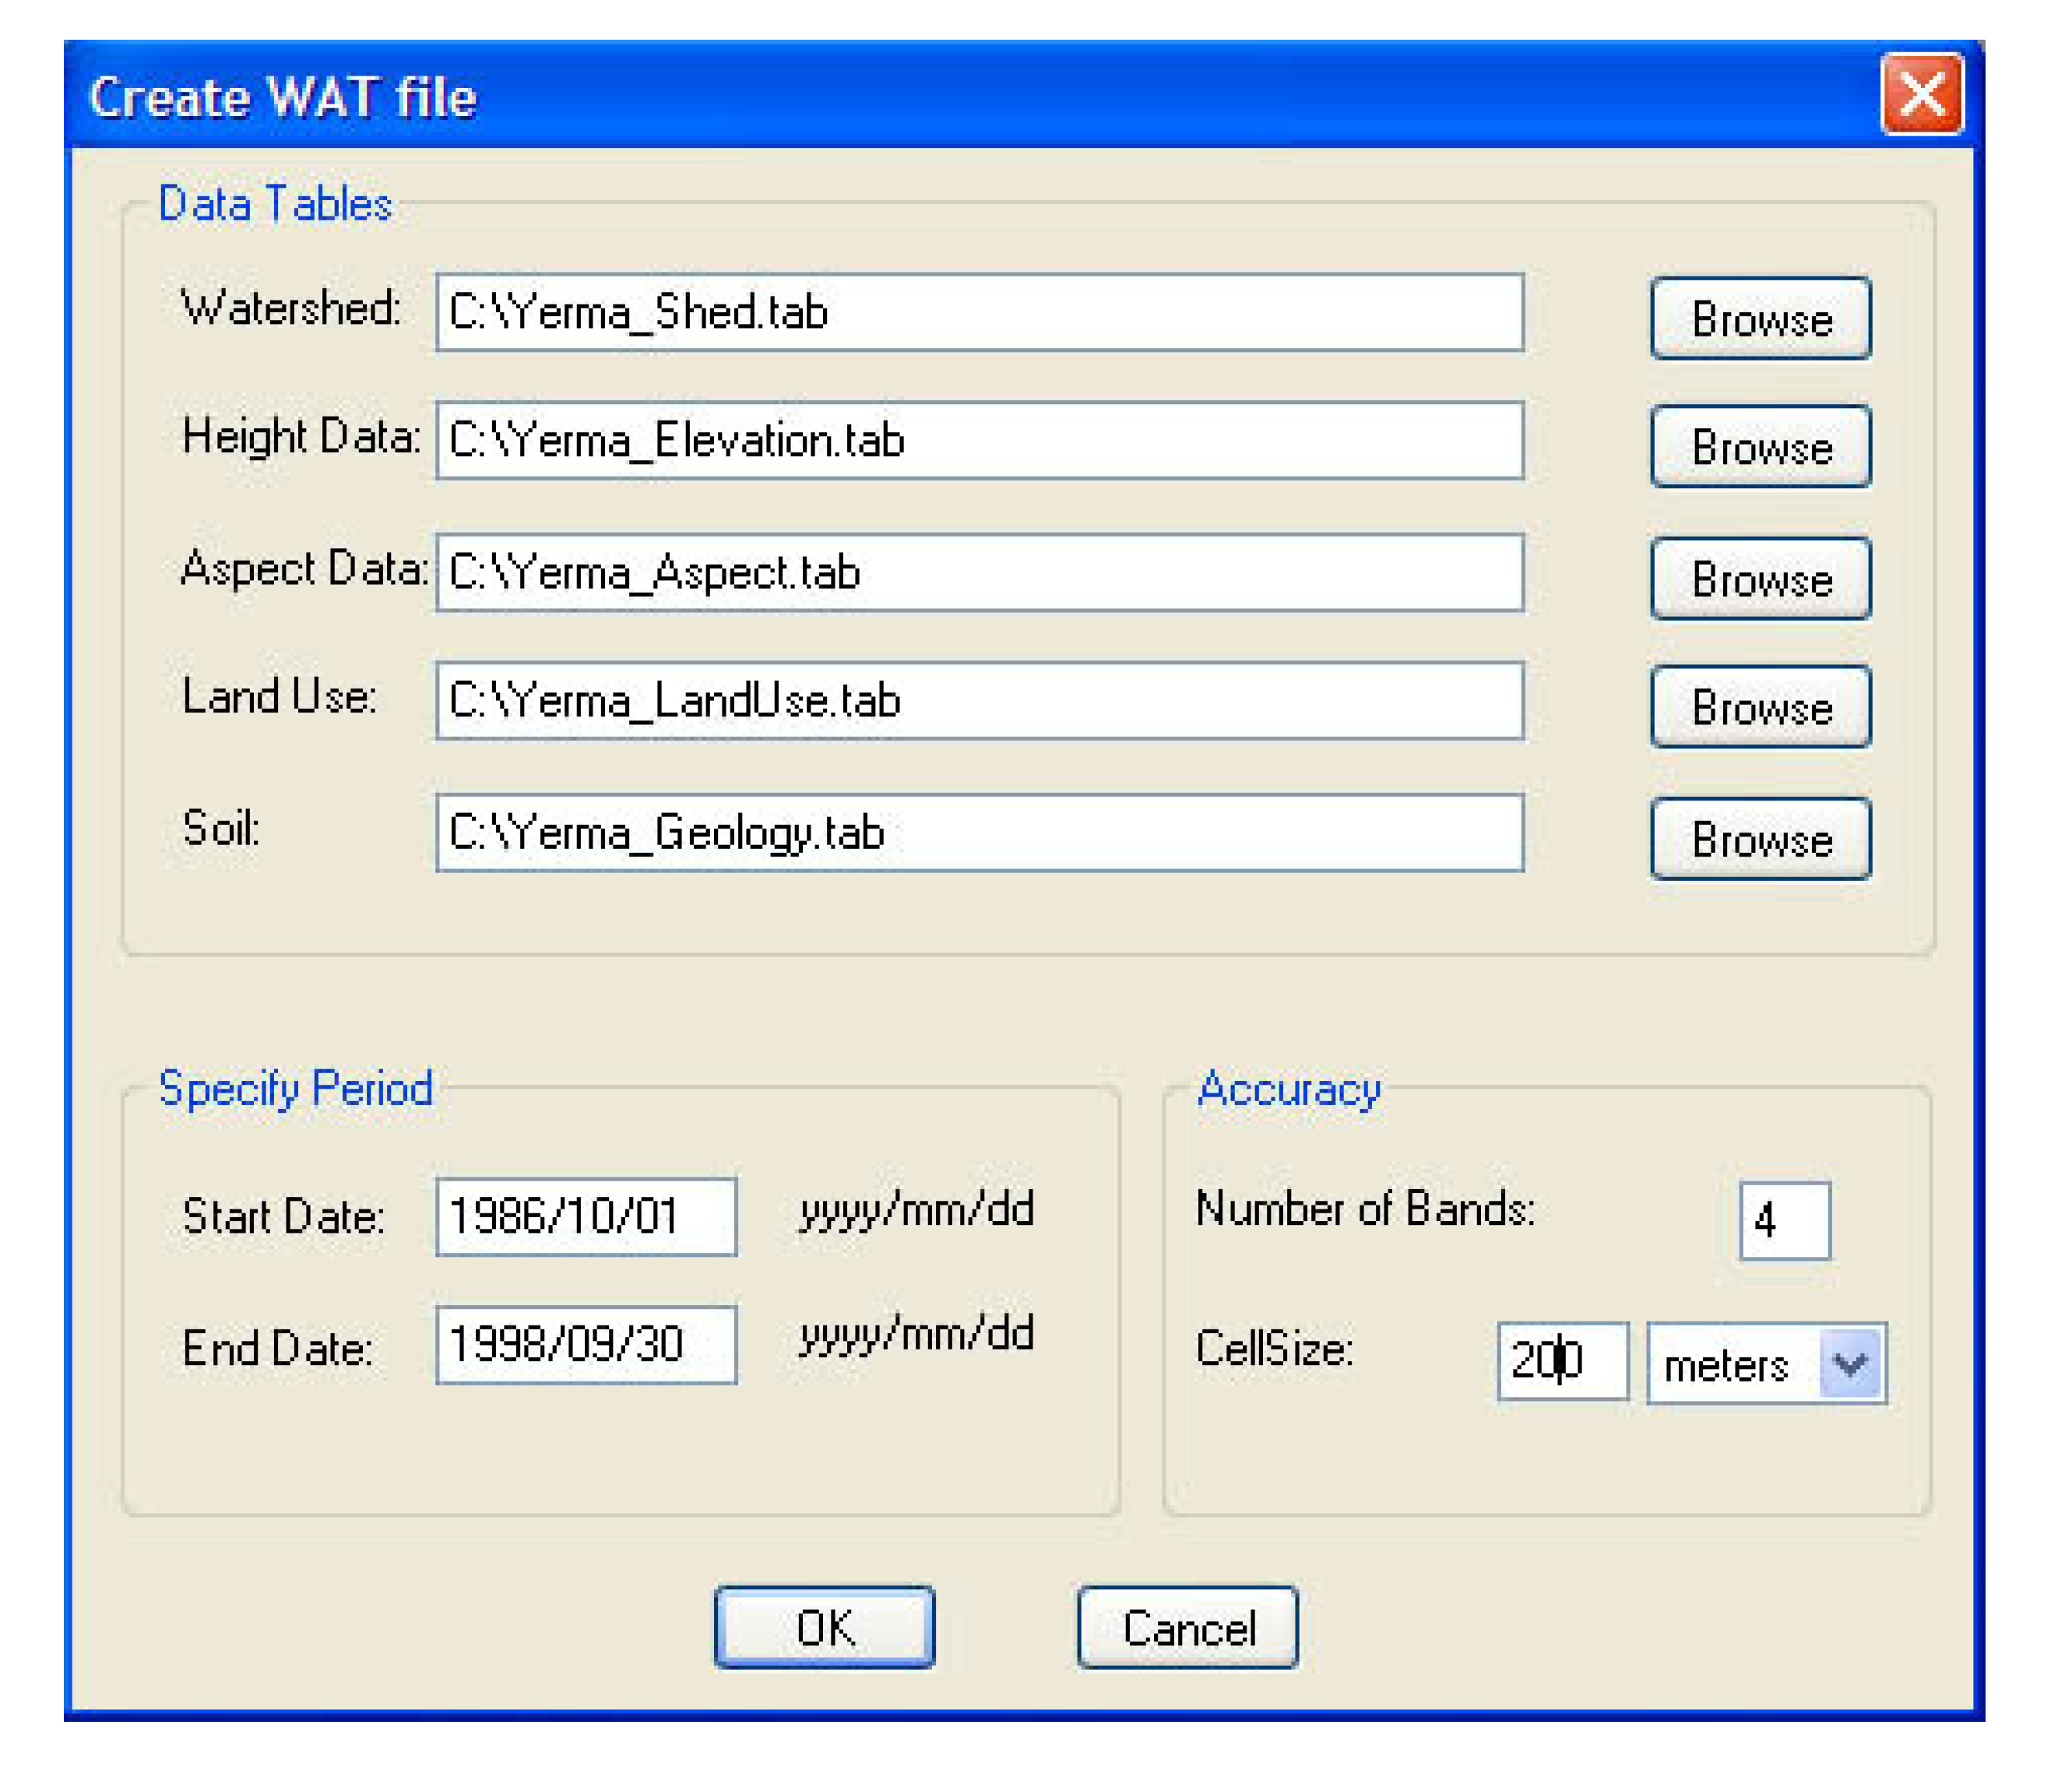The image size is (2072, 1774).
Task: Click the End Date field
Action: [x=586, y=1345]
